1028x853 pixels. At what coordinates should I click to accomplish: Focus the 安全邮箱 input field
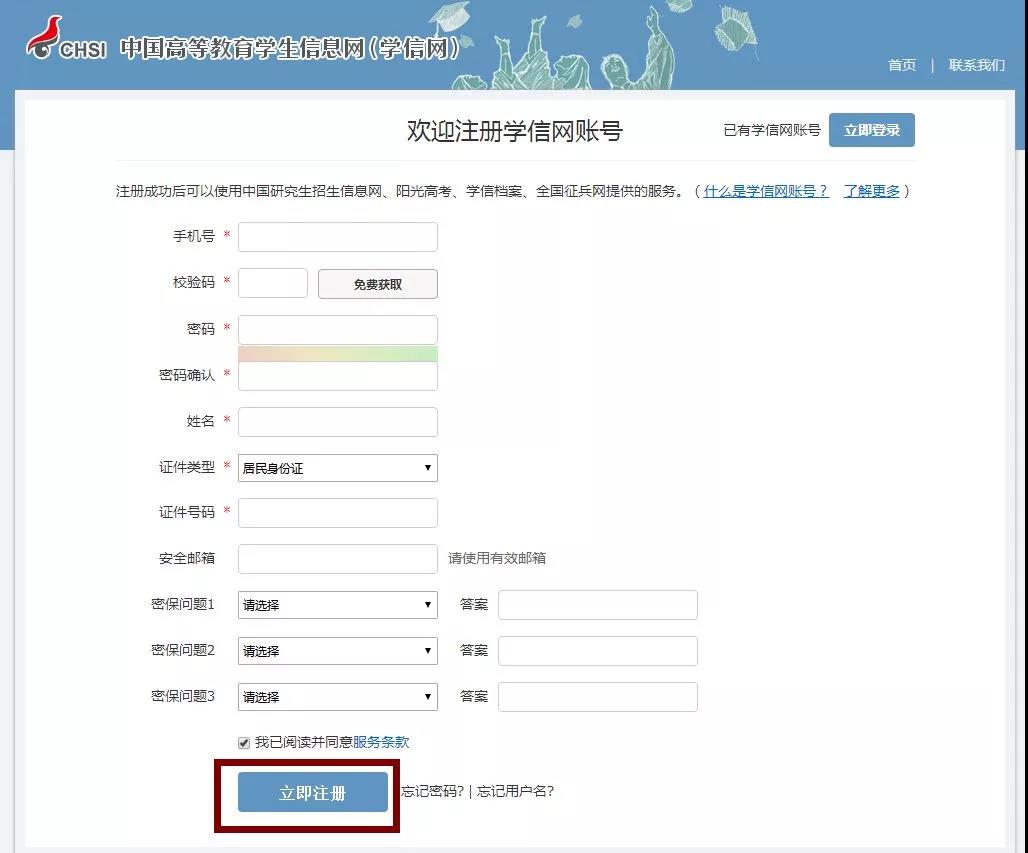[x=338, y=559]
